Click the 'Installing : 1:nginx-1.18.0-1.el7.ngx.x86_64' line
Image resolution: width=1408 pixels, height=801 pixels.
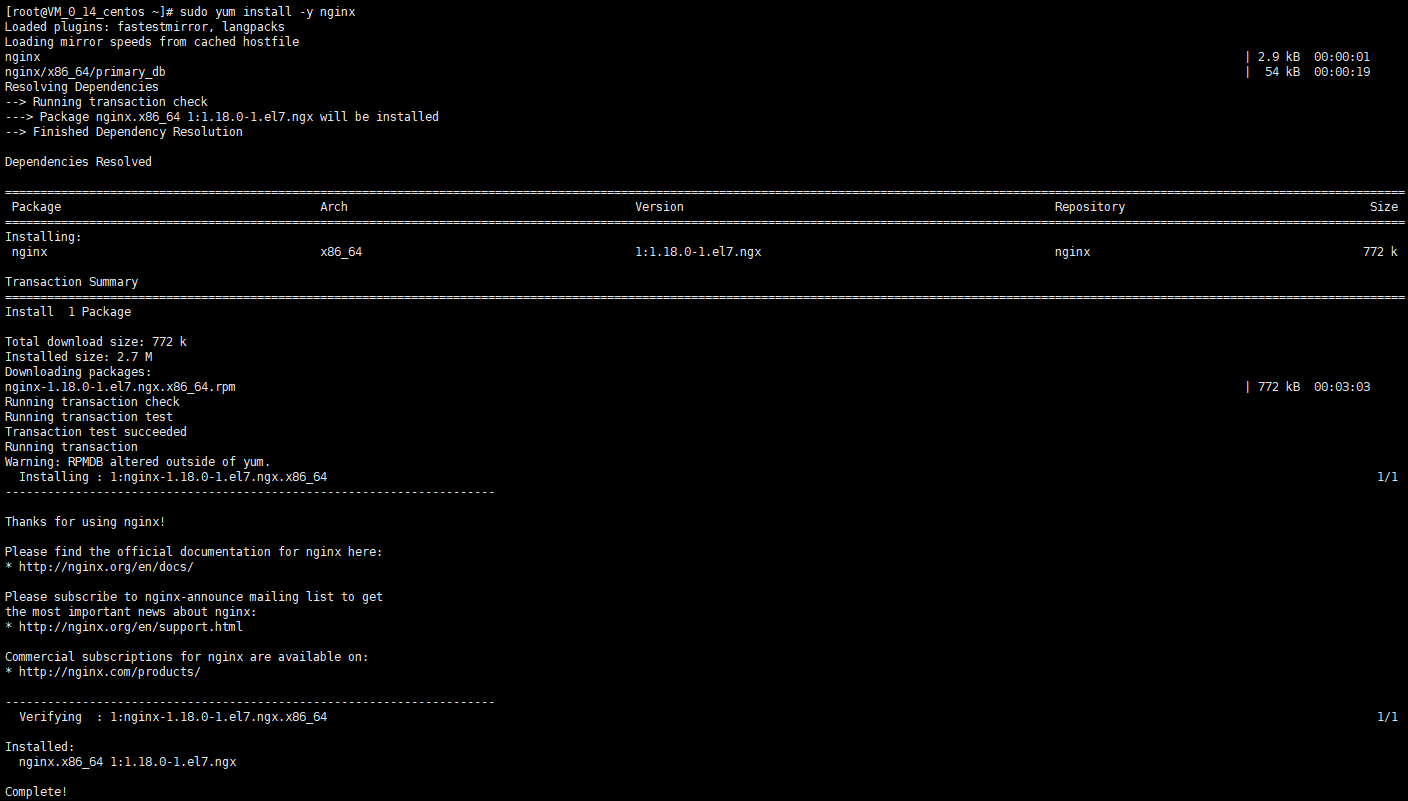click(x=173, y=477)
